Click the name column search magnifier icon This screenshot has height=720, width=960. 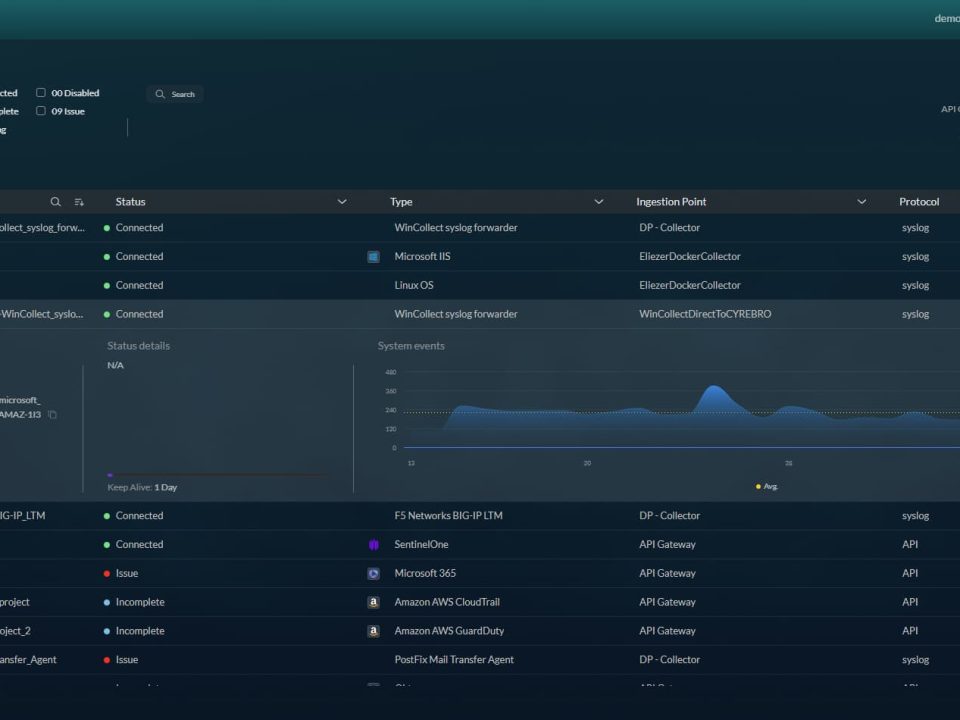coord(56,202)
